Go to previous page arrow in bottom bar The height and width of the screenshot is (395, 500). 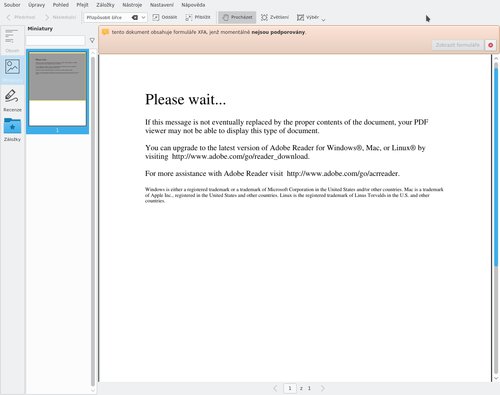tap(275, 388)
